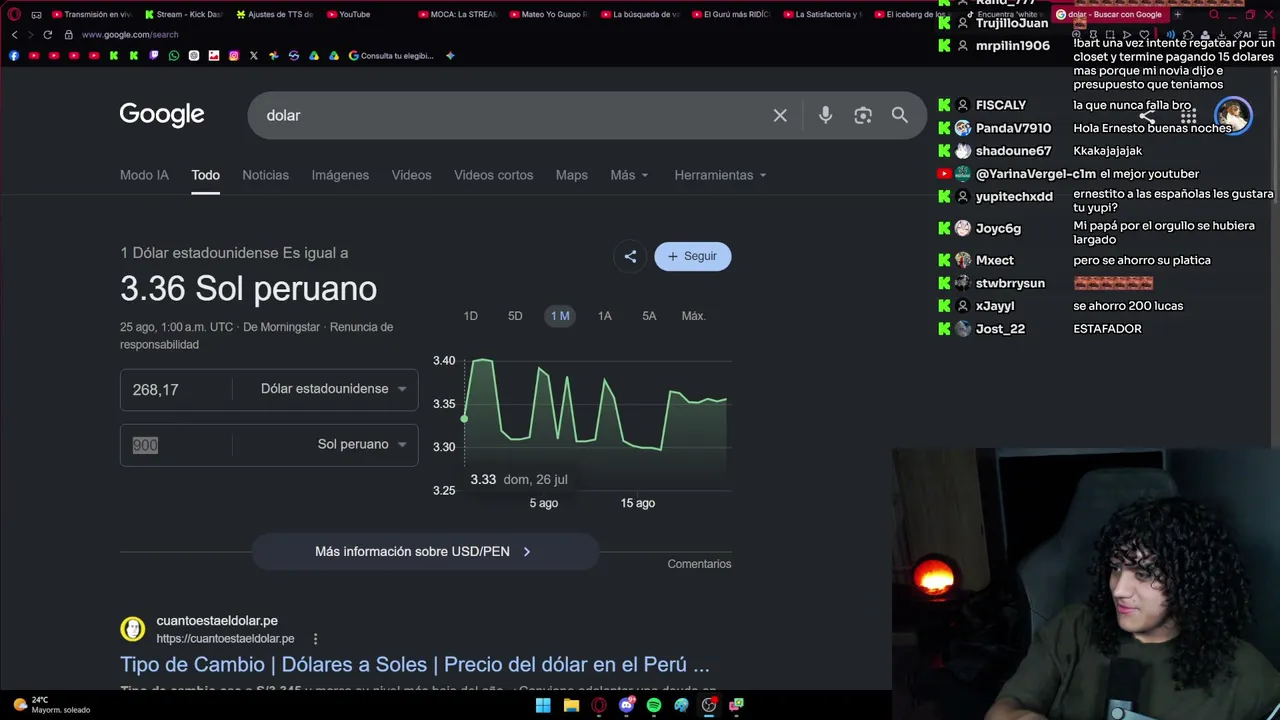This screenshot has height=720, width=1280.
Task: Click the chat username Jost_22
Action: pyautogui.click(x=1000, y=329)
